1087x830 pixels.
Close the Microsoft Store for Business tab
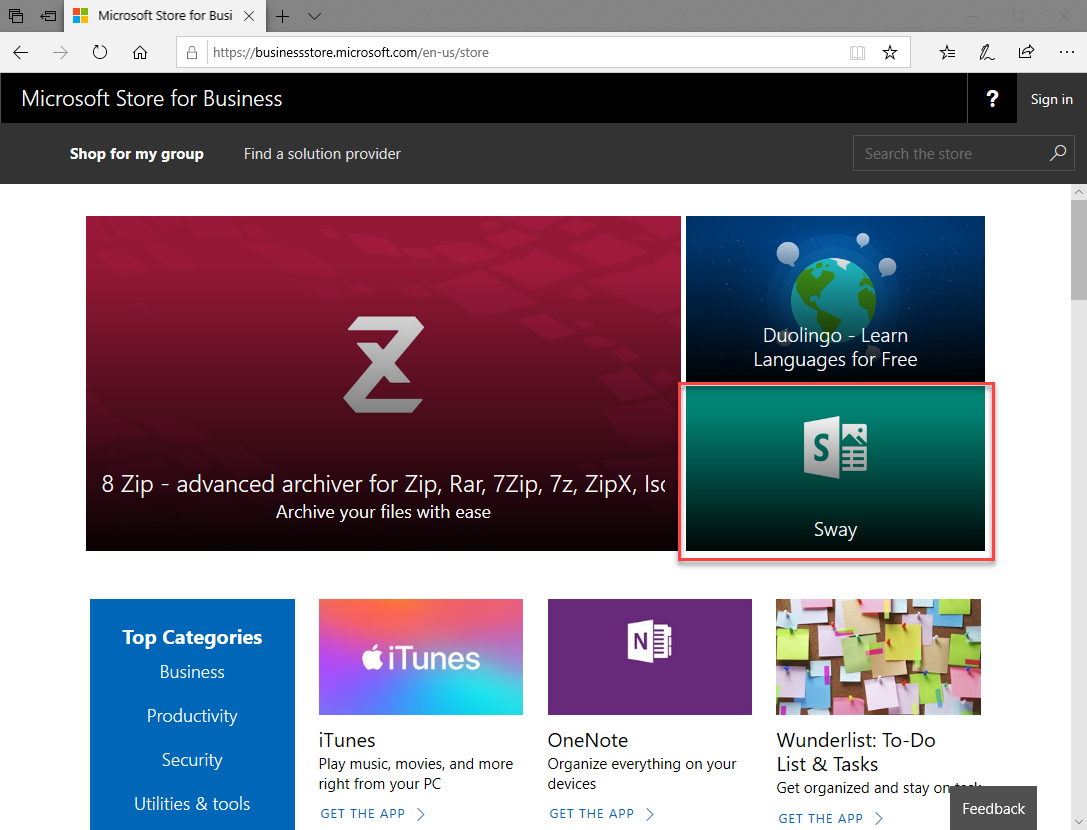click(x=249, y=16)
